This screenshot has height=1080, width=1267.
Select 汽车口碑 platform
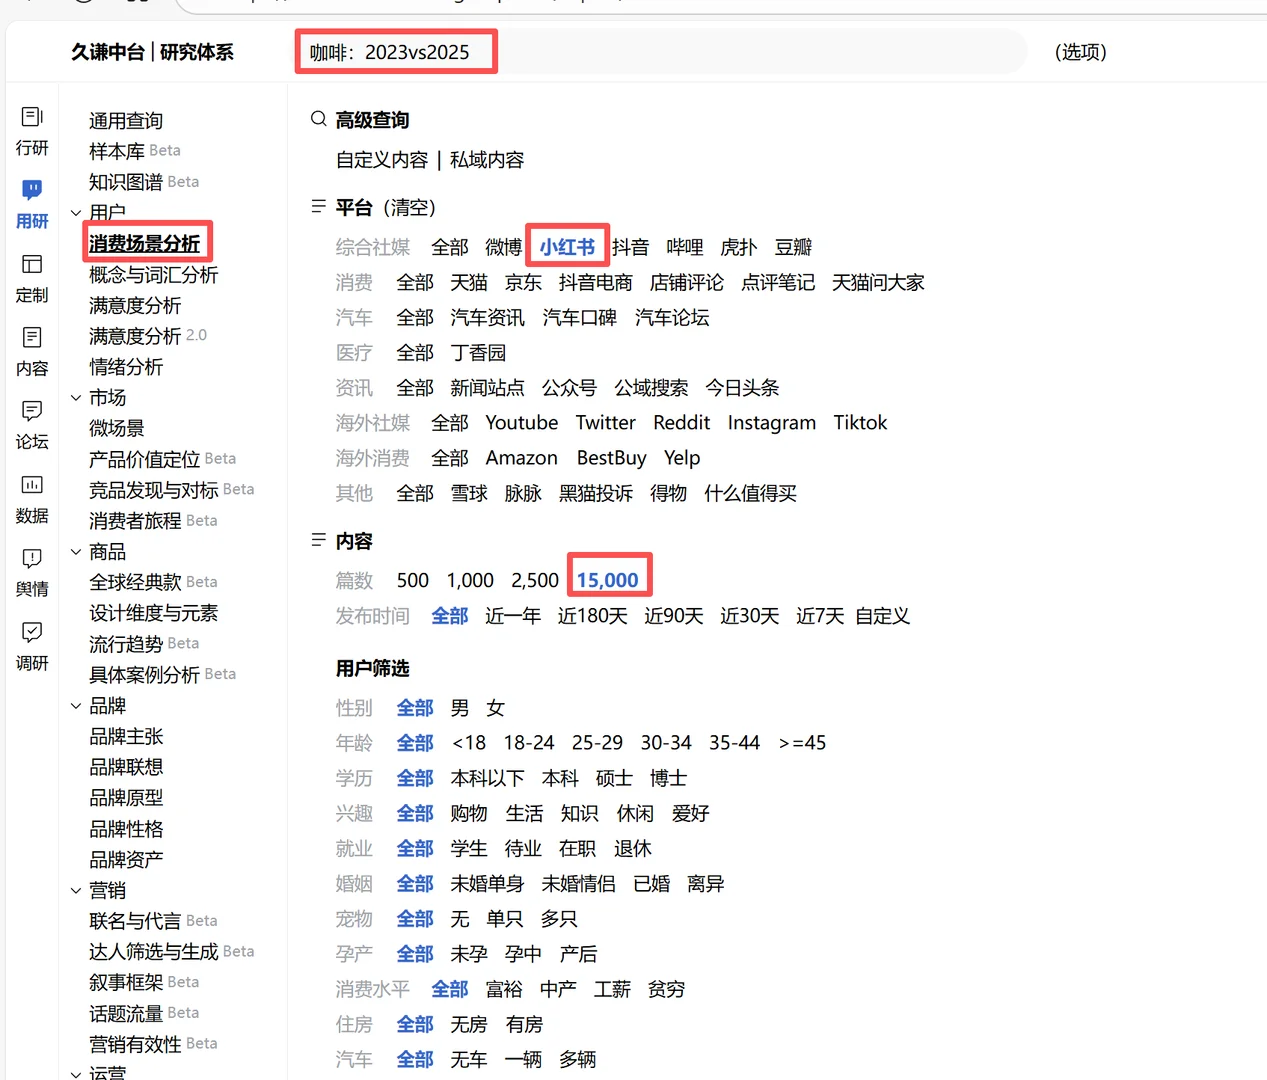point(580,318)
